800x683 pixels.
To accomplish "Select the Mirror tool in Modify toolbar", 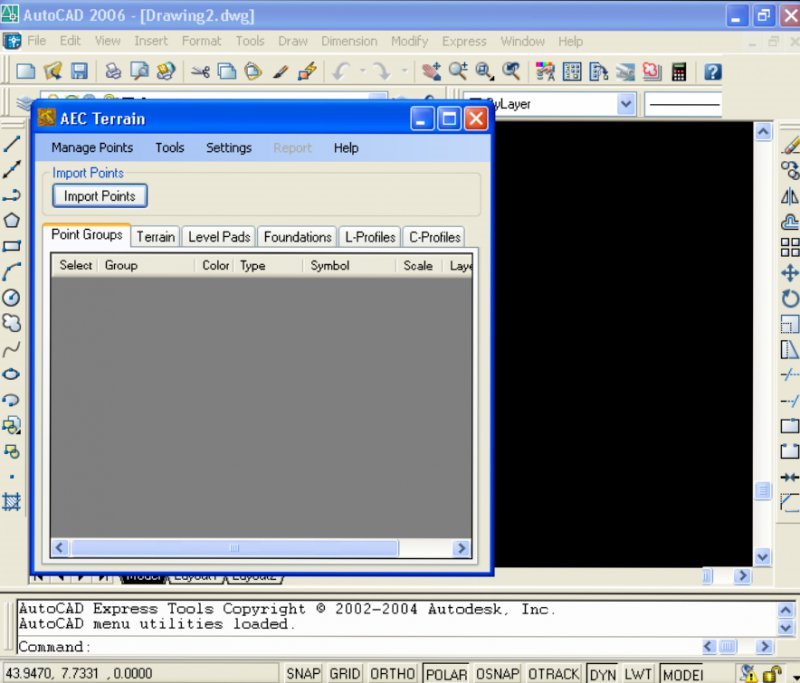I will 790,196.
